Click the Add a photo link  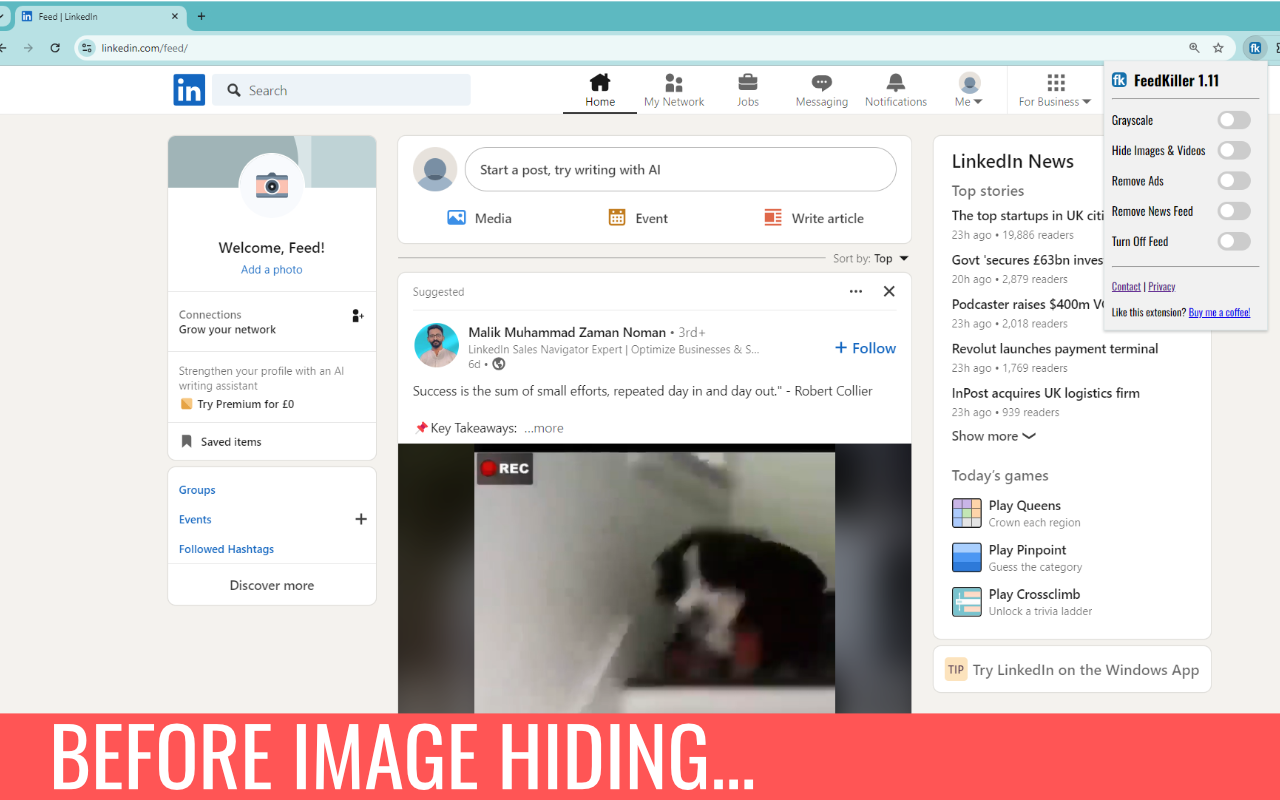[x=272, y=269]
